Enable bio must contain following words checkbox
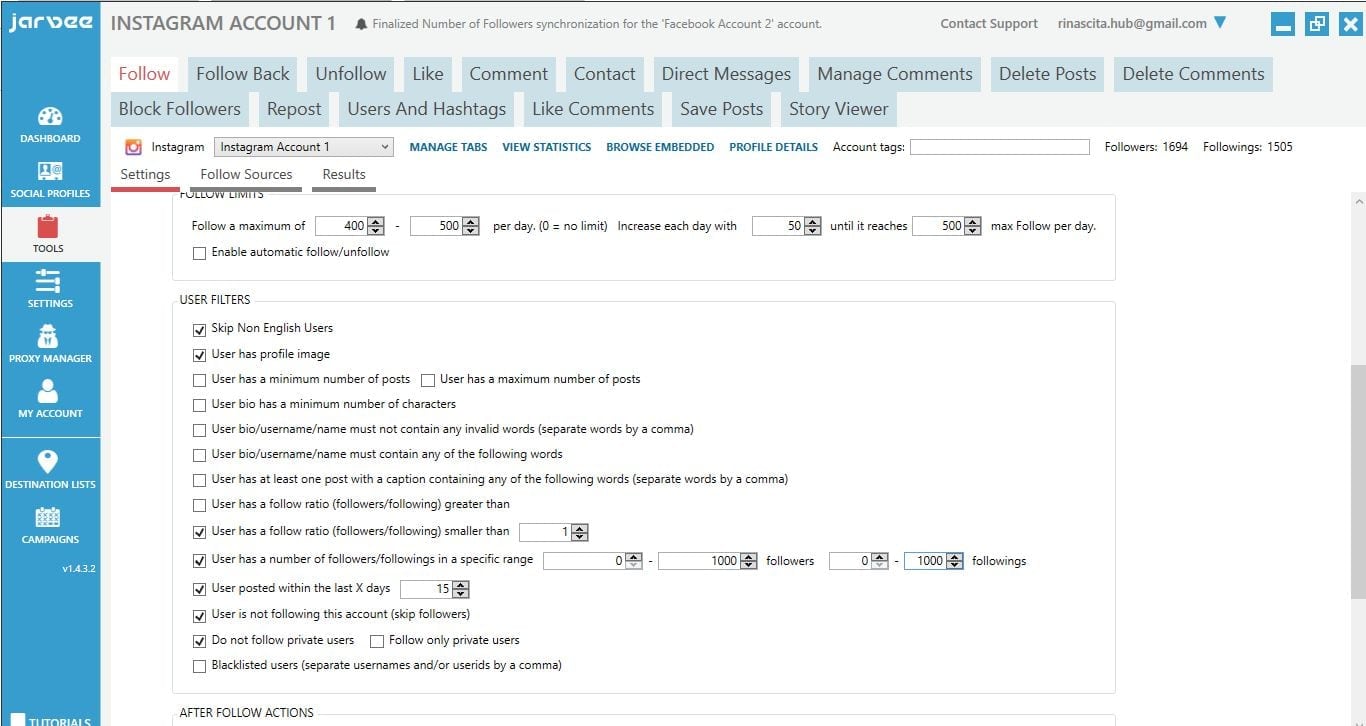Screen dimensions: 1366x726 (x=199, y=455)
